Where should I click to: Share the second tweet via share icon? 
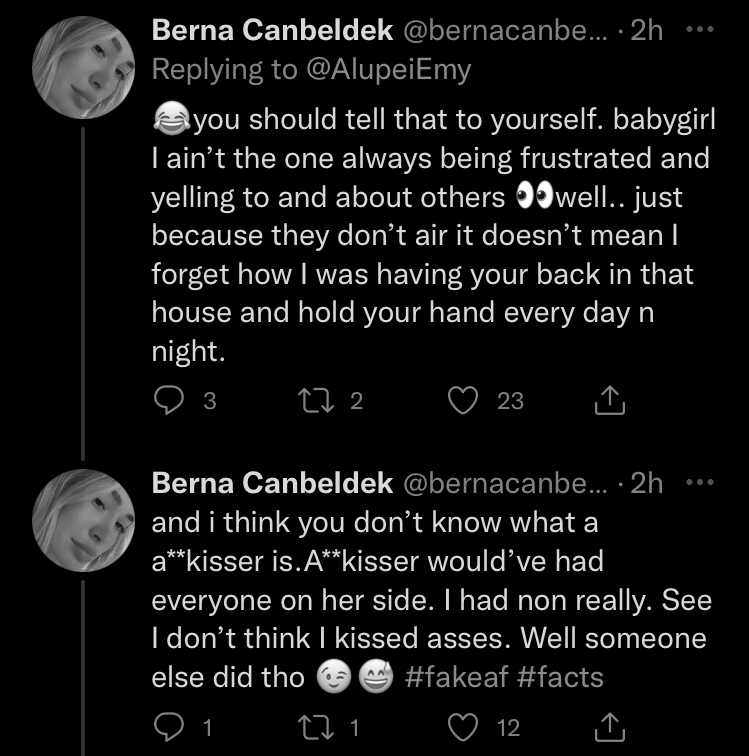610,727
